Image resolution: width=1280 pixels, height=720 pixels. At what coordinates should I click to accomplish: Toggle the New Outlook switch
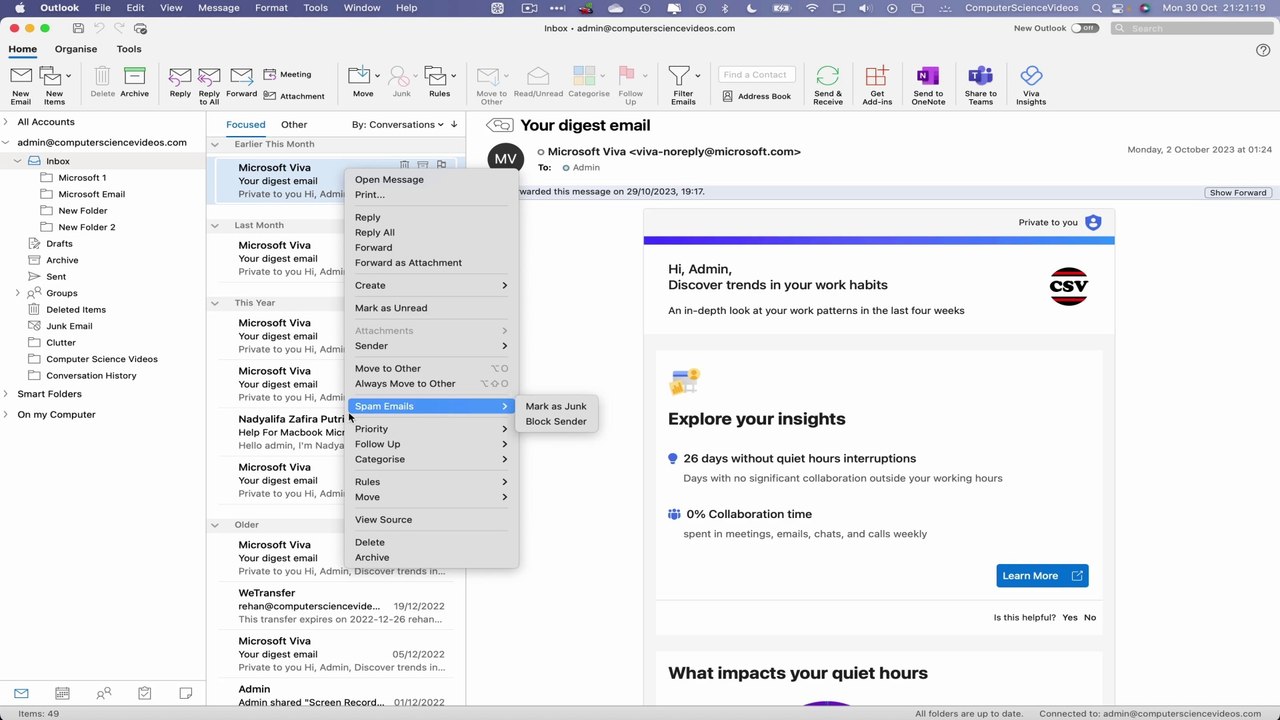[1084, 28]
